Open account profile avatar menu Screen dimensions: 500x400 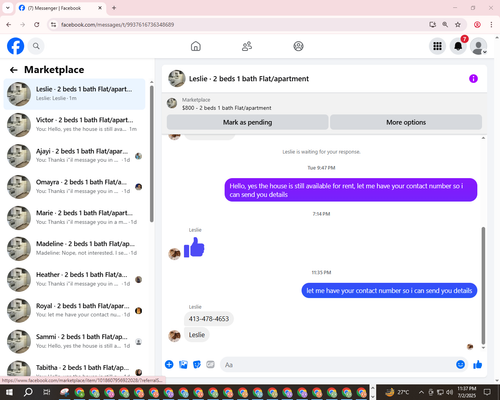(x=479, y=46)
